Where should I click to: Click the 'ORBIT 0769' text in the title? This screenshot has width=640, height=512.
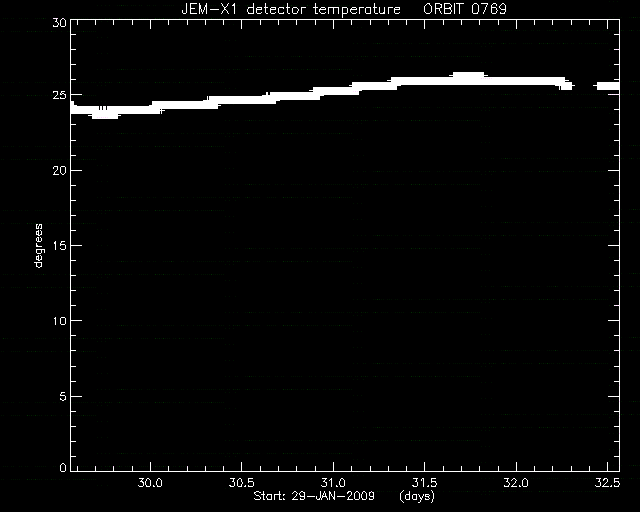(465, 9)
